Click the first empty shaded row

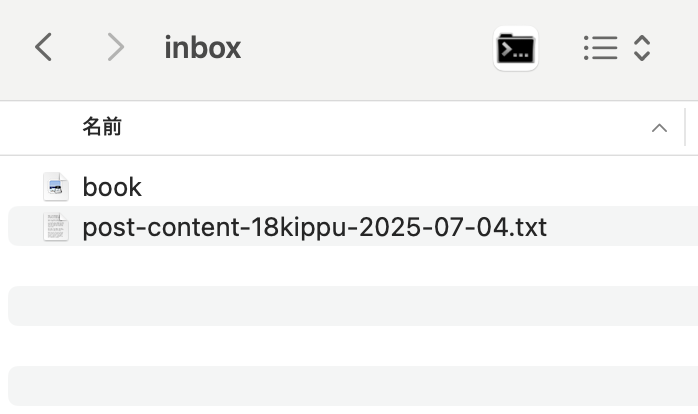coord(353,306)
